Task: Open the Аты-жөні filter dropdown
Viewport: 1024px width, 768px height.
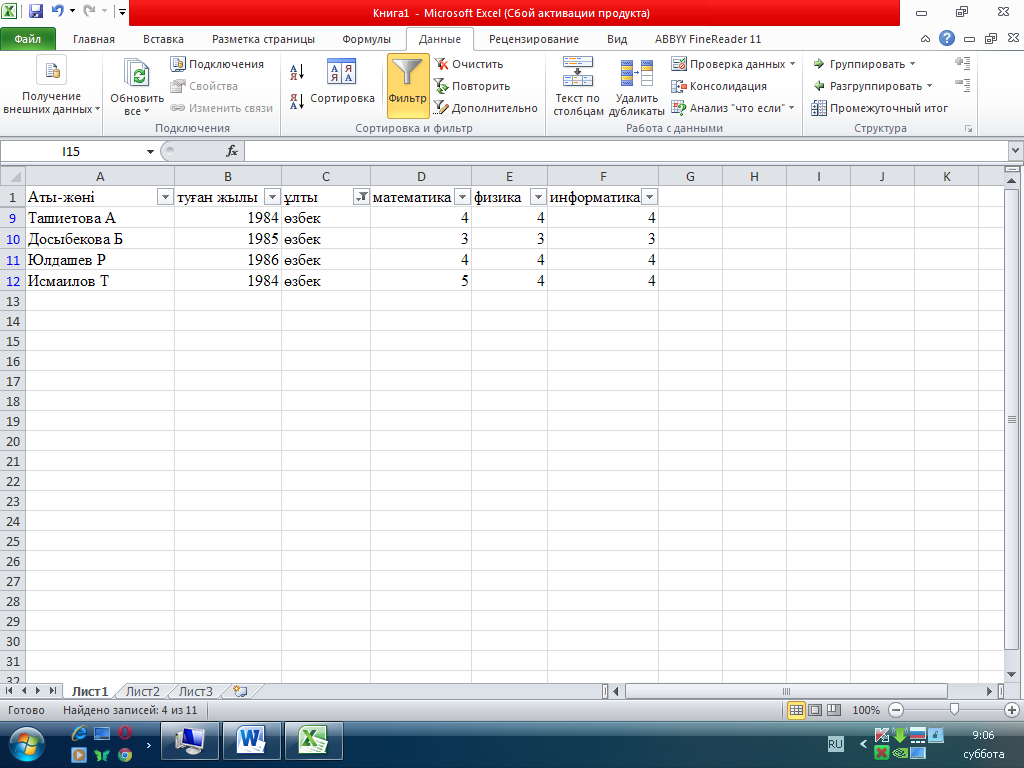Action: tap(165, 197)
